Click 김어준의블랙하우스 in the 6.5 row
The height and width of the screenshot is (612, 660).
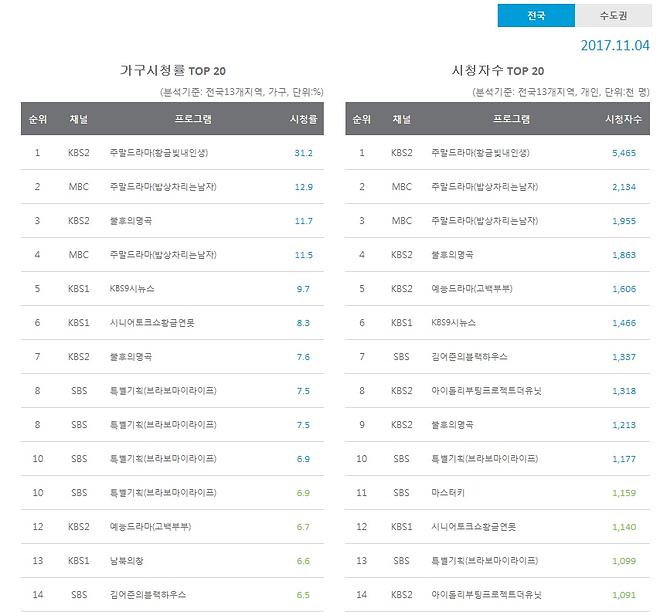click(x=148, y=595)
